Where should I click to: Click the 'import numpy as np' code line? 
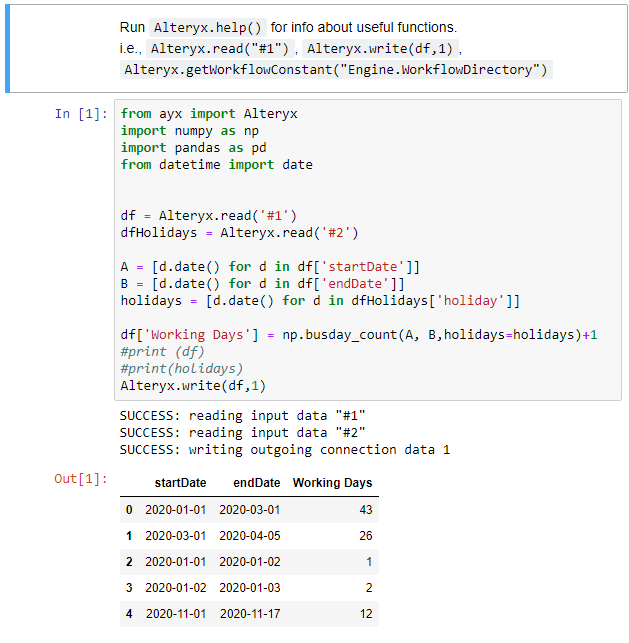click(x=190, y=131)
